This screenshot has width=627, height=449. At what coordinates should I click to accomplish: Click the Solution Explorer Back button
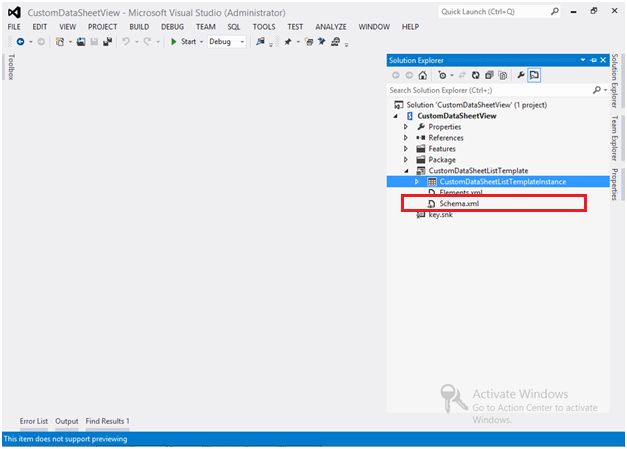[x=396, y=75]
